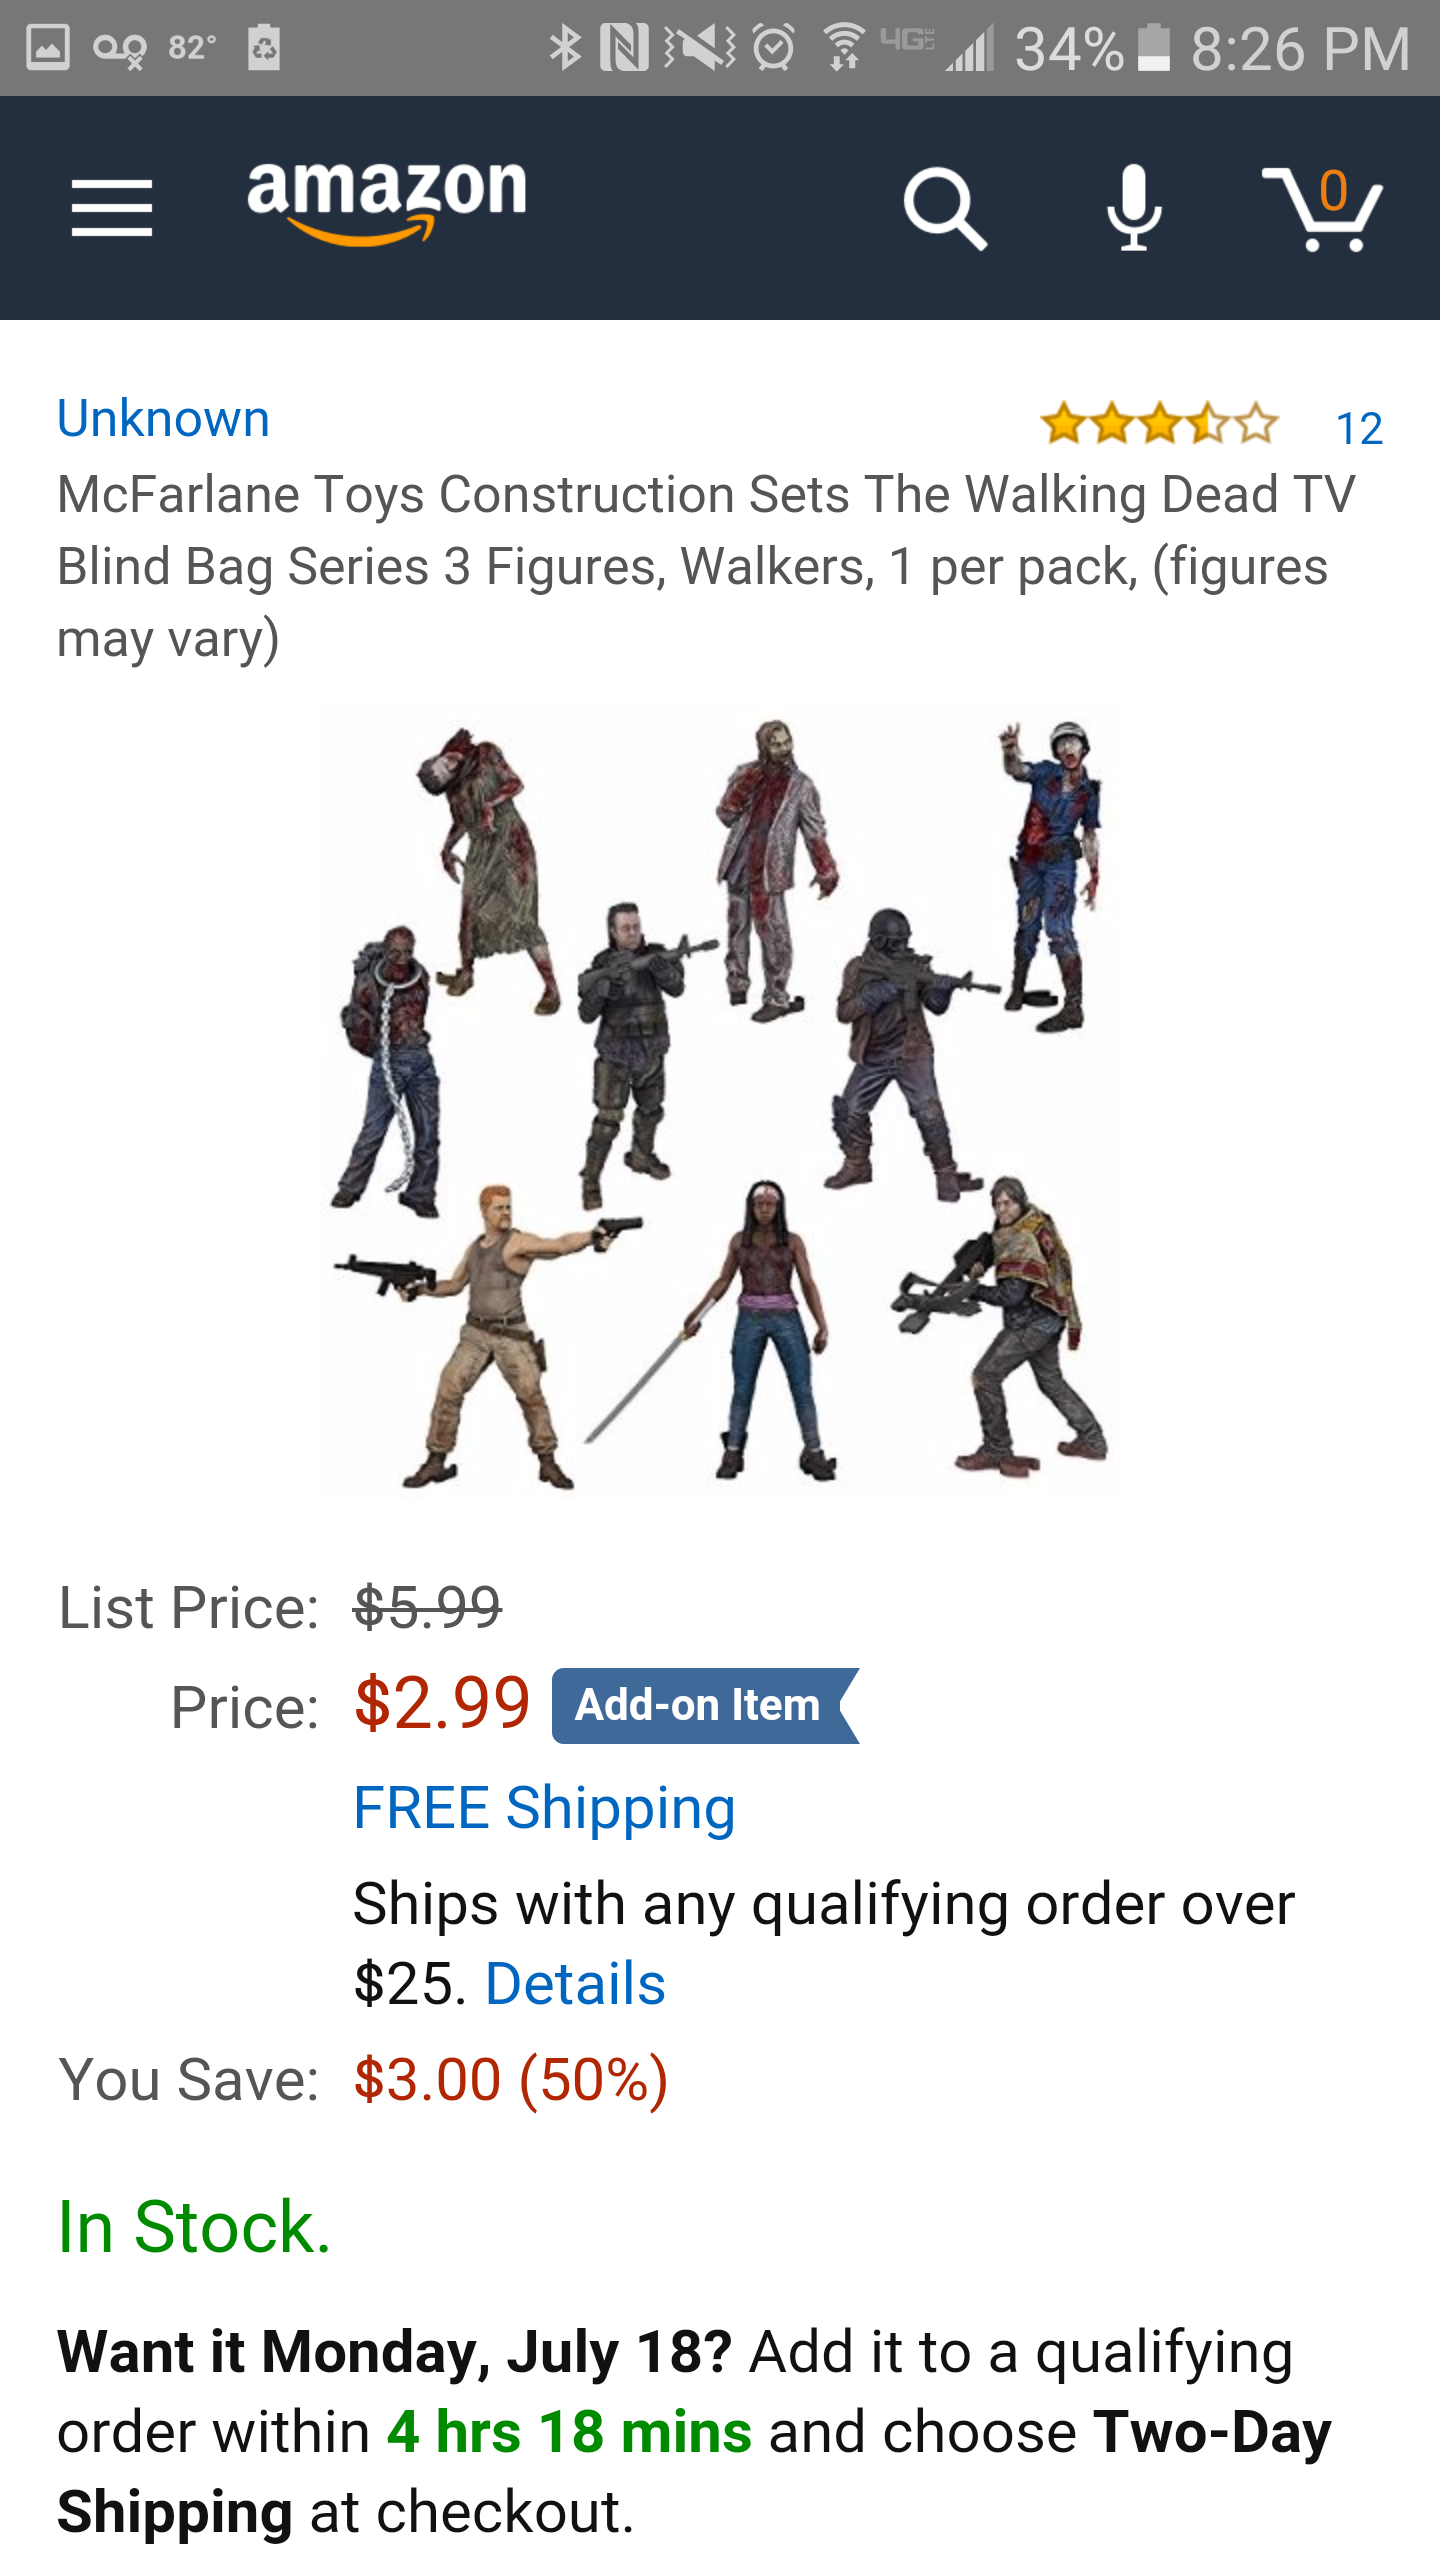
Task: Tap the product title text
Action: coord(706,566)
